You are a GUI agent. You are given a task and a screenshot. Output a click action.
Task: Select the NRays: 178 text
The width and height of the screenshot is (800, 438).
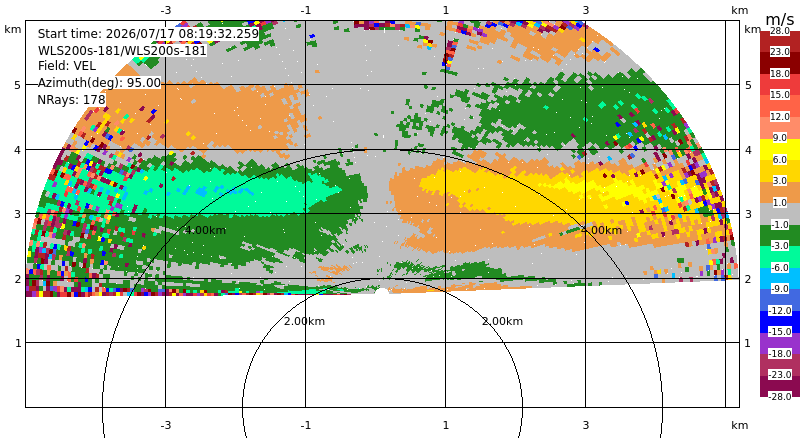coord(71,100)
